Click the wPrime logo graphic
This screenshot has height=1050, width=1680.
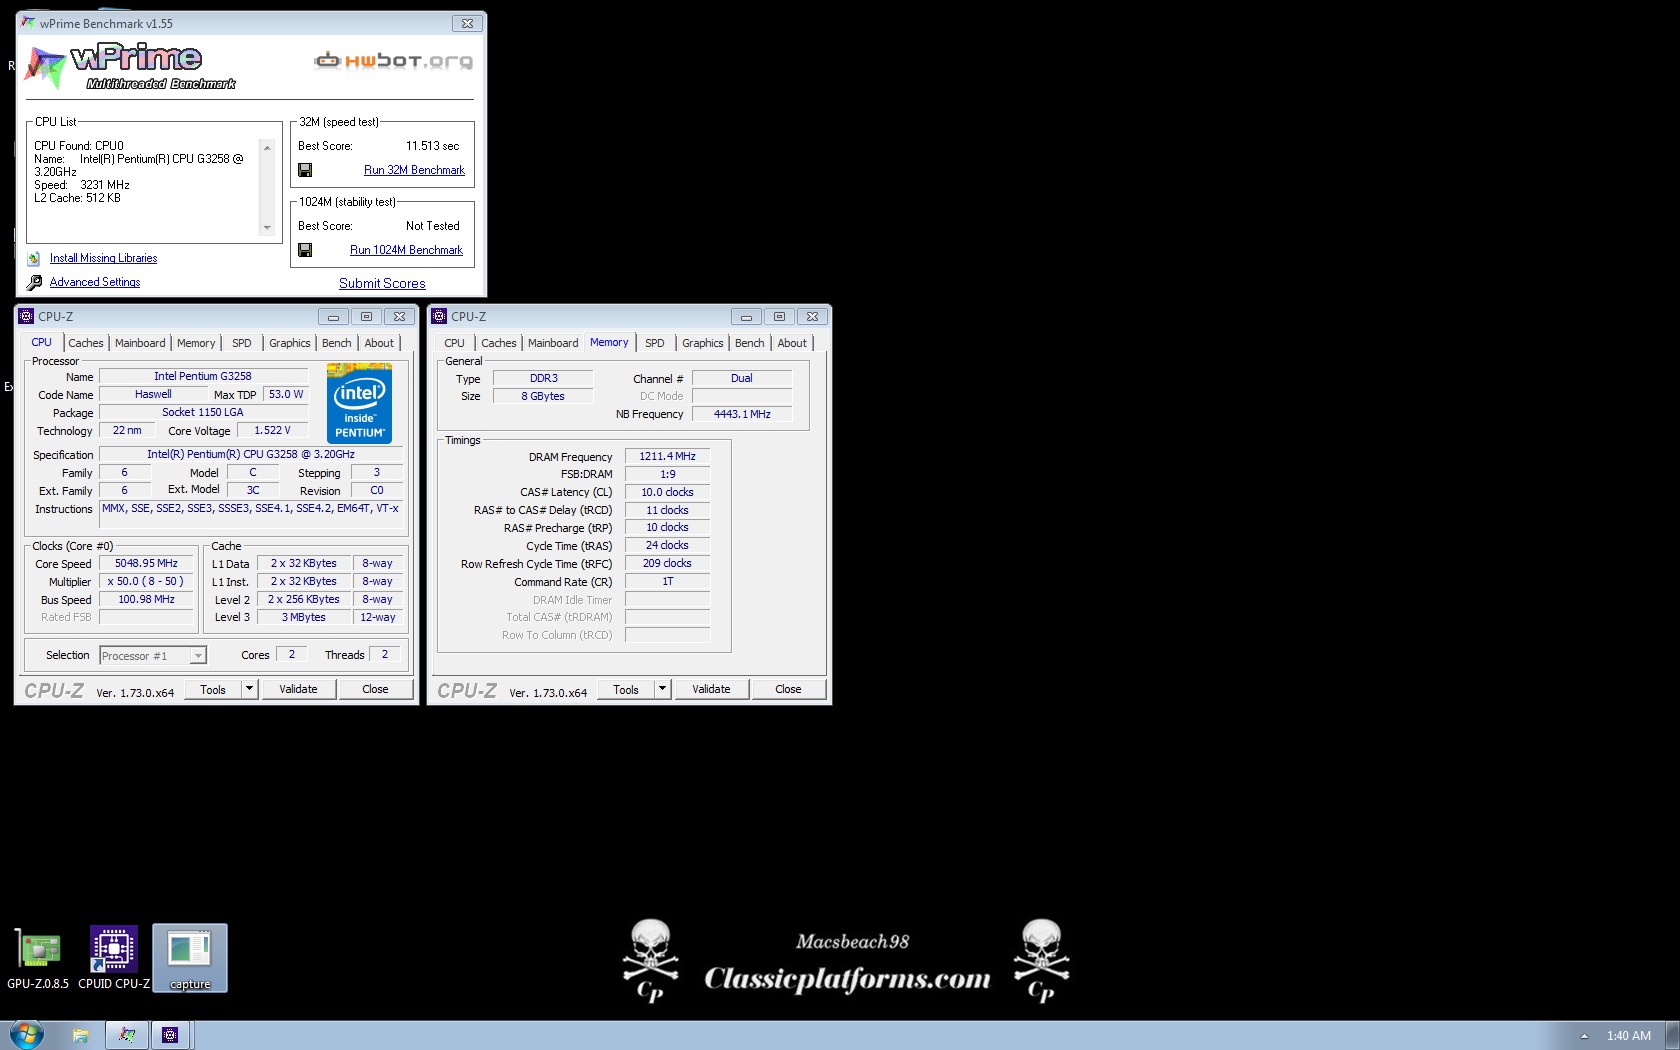130,67
